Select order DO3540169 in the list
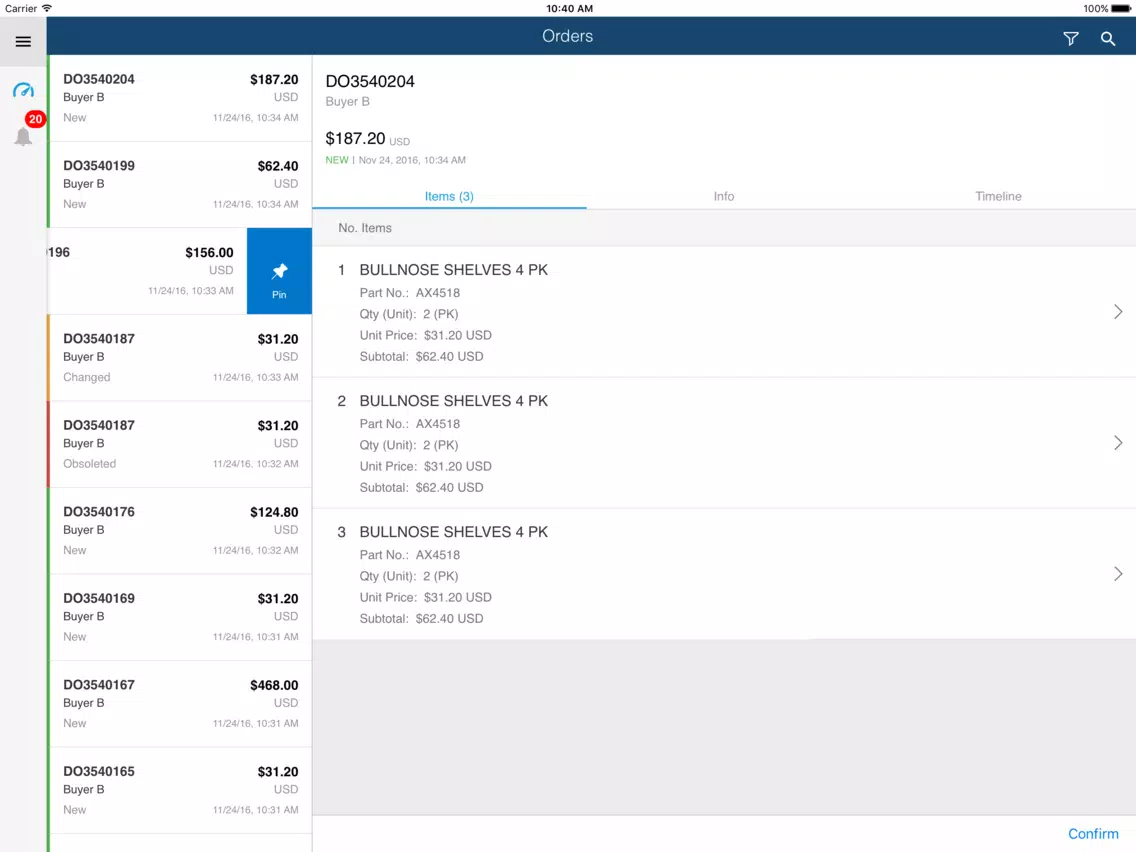Viewport: 1136px width, 852px height. coord(180,617)
